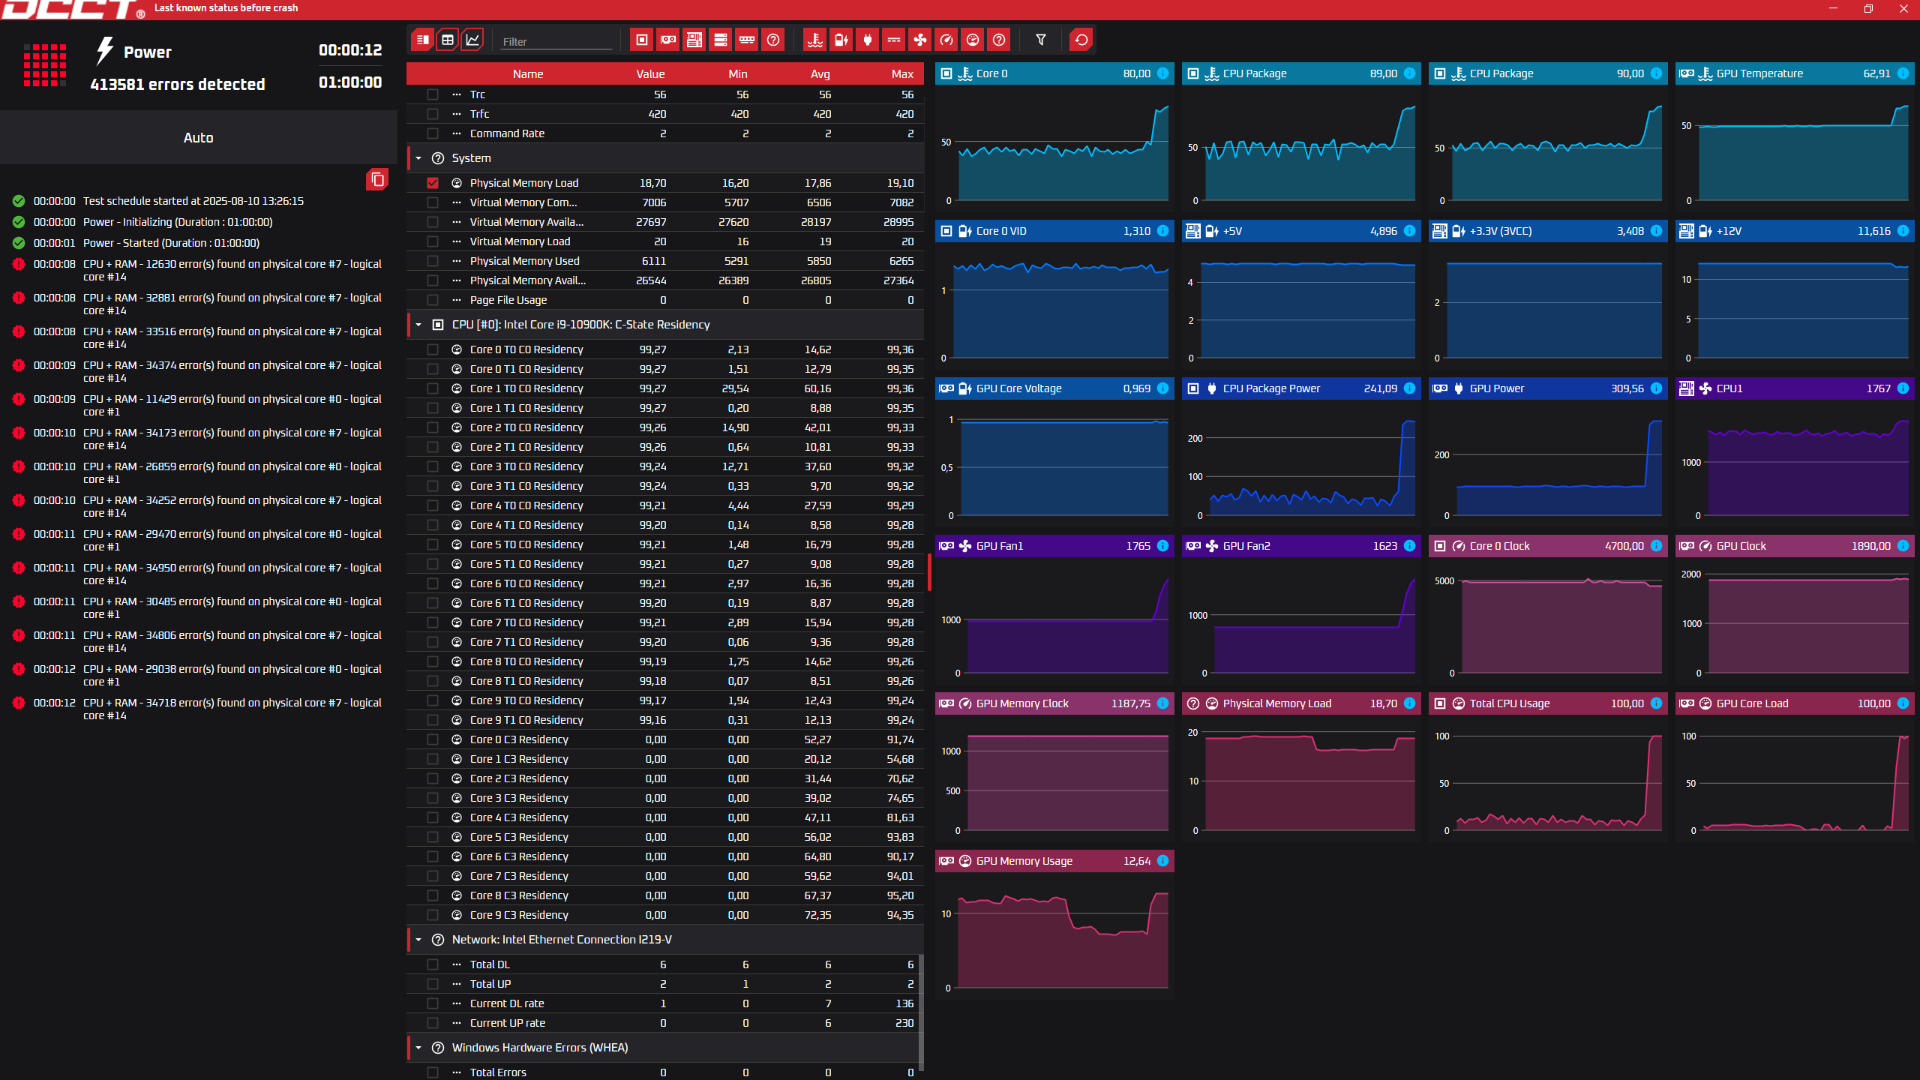
Task: Toggle the fan sensor type filter
Action: [920, 40]
